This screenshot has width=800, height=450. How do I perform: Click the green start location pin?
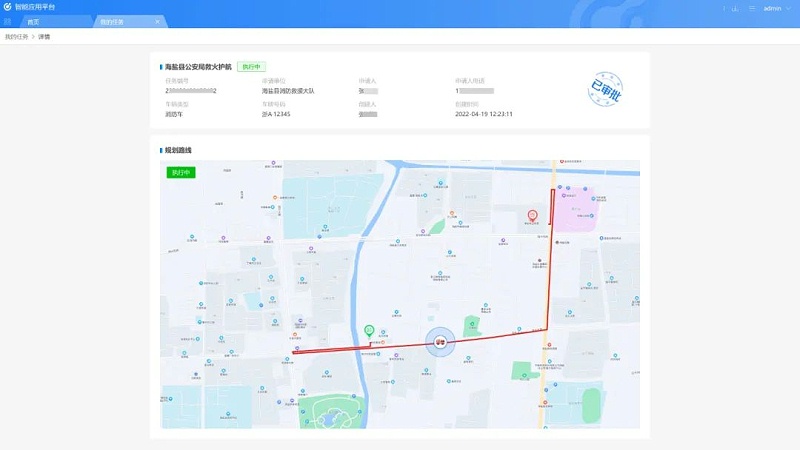click(369, 330)
